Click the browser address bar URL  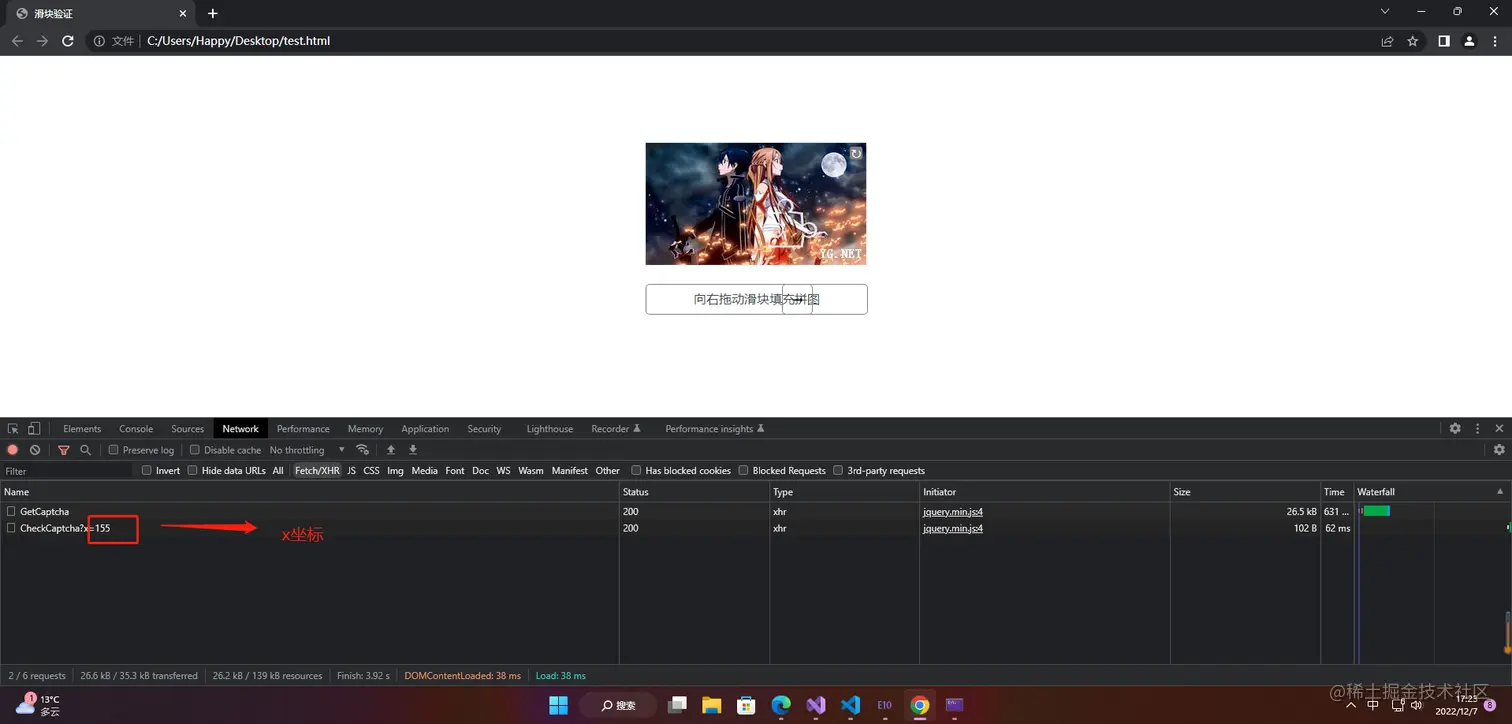tap(238, 41)
